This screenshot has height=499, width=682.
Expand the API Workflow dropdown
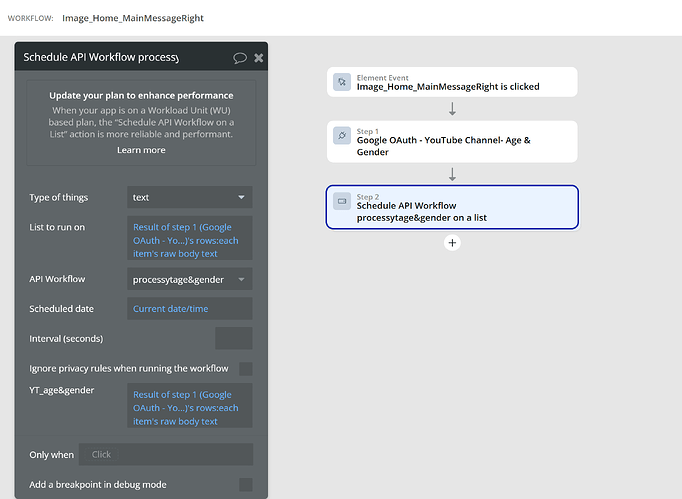click(189, 279)
